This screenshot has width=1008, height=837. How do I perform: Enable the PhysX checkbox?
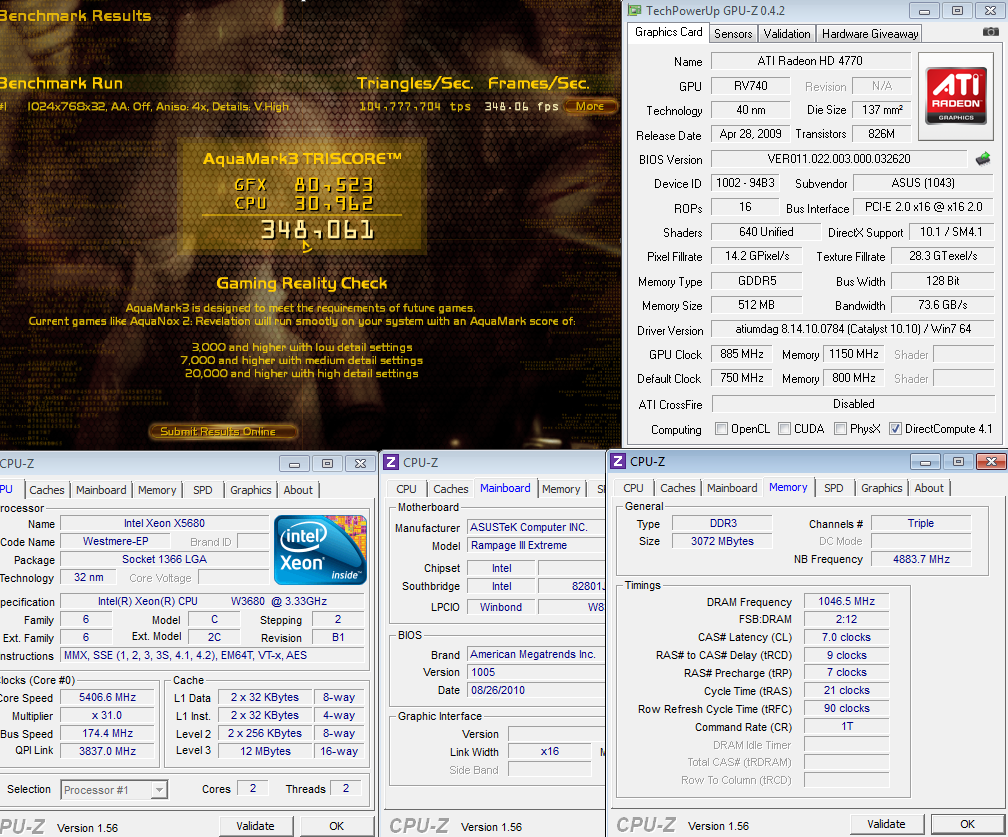pyautogui.click(x=840, y=429)
